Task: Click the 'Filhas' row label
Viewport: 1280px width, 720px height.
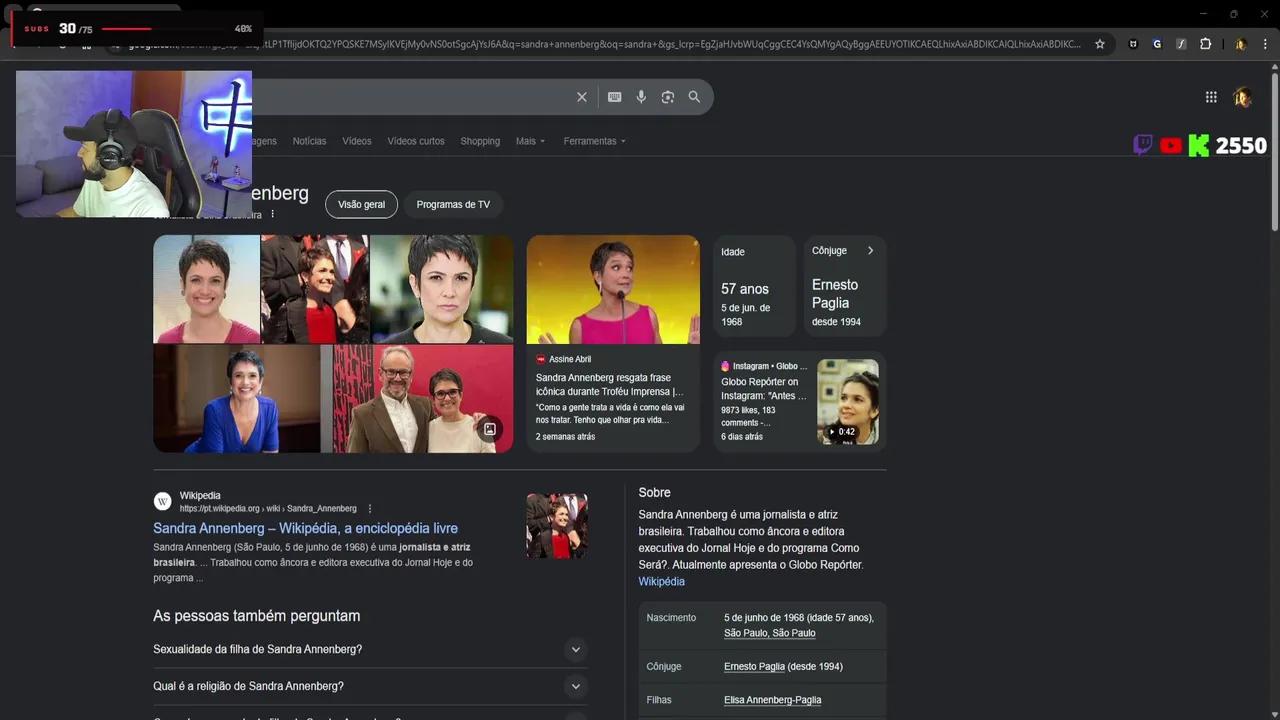Action: point(659,700)
